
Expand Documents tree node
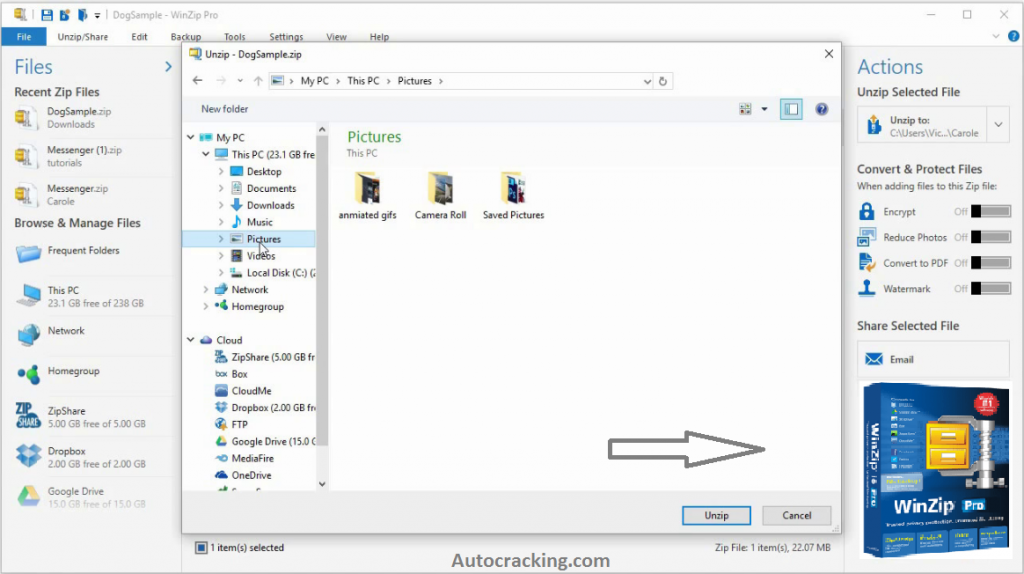(221, 188)
